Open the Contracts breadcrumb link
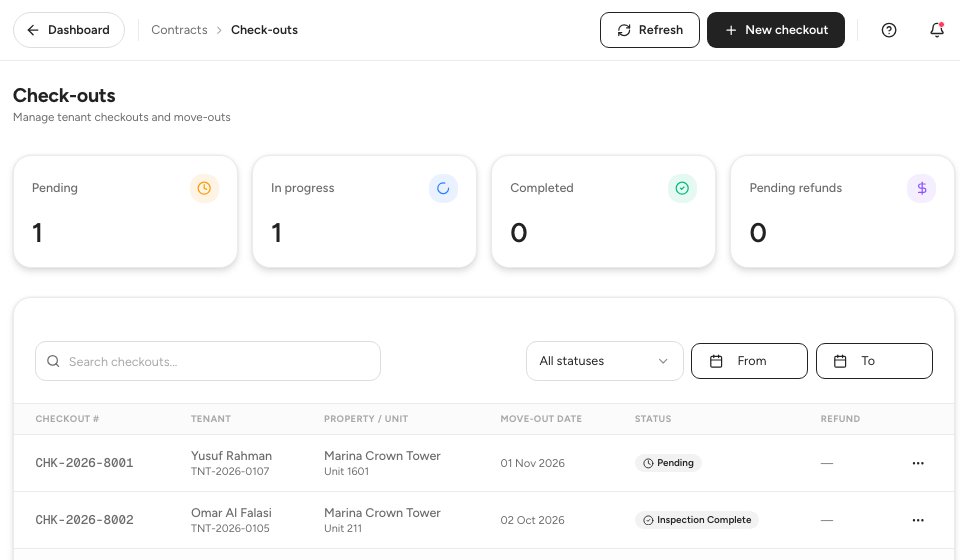Screen dimensions: 960x560 tap(179, 30)
